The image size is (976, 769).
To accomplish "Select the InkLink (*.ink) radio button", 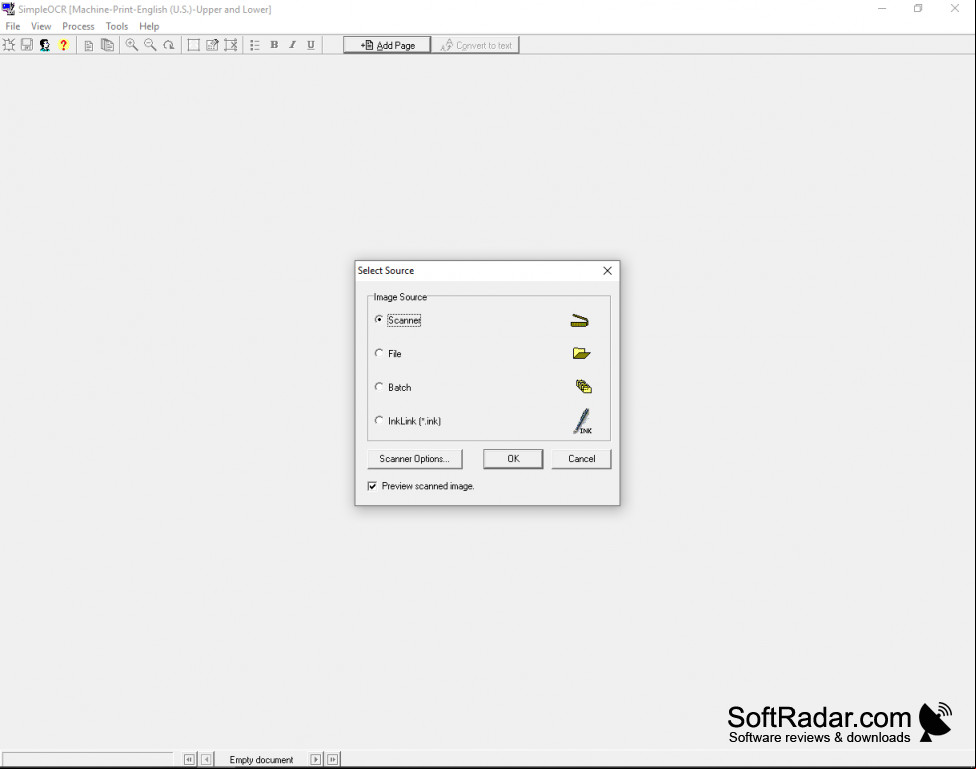I will 379,420.
